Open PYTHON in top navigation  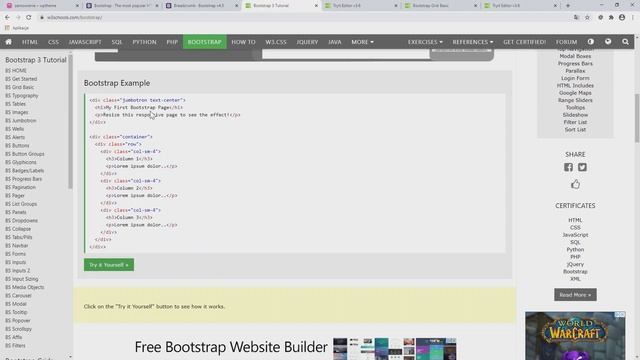[144, 42]
